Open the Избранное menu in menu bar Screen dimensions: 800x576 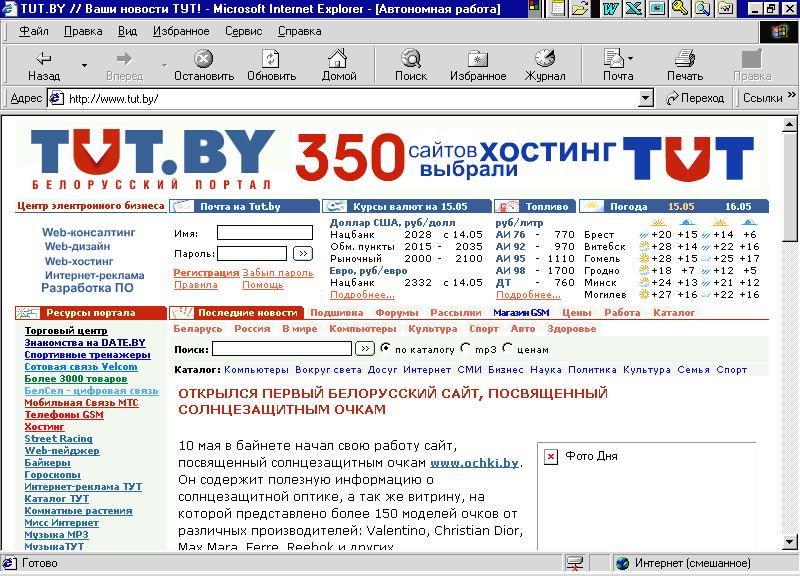point(181,31)
